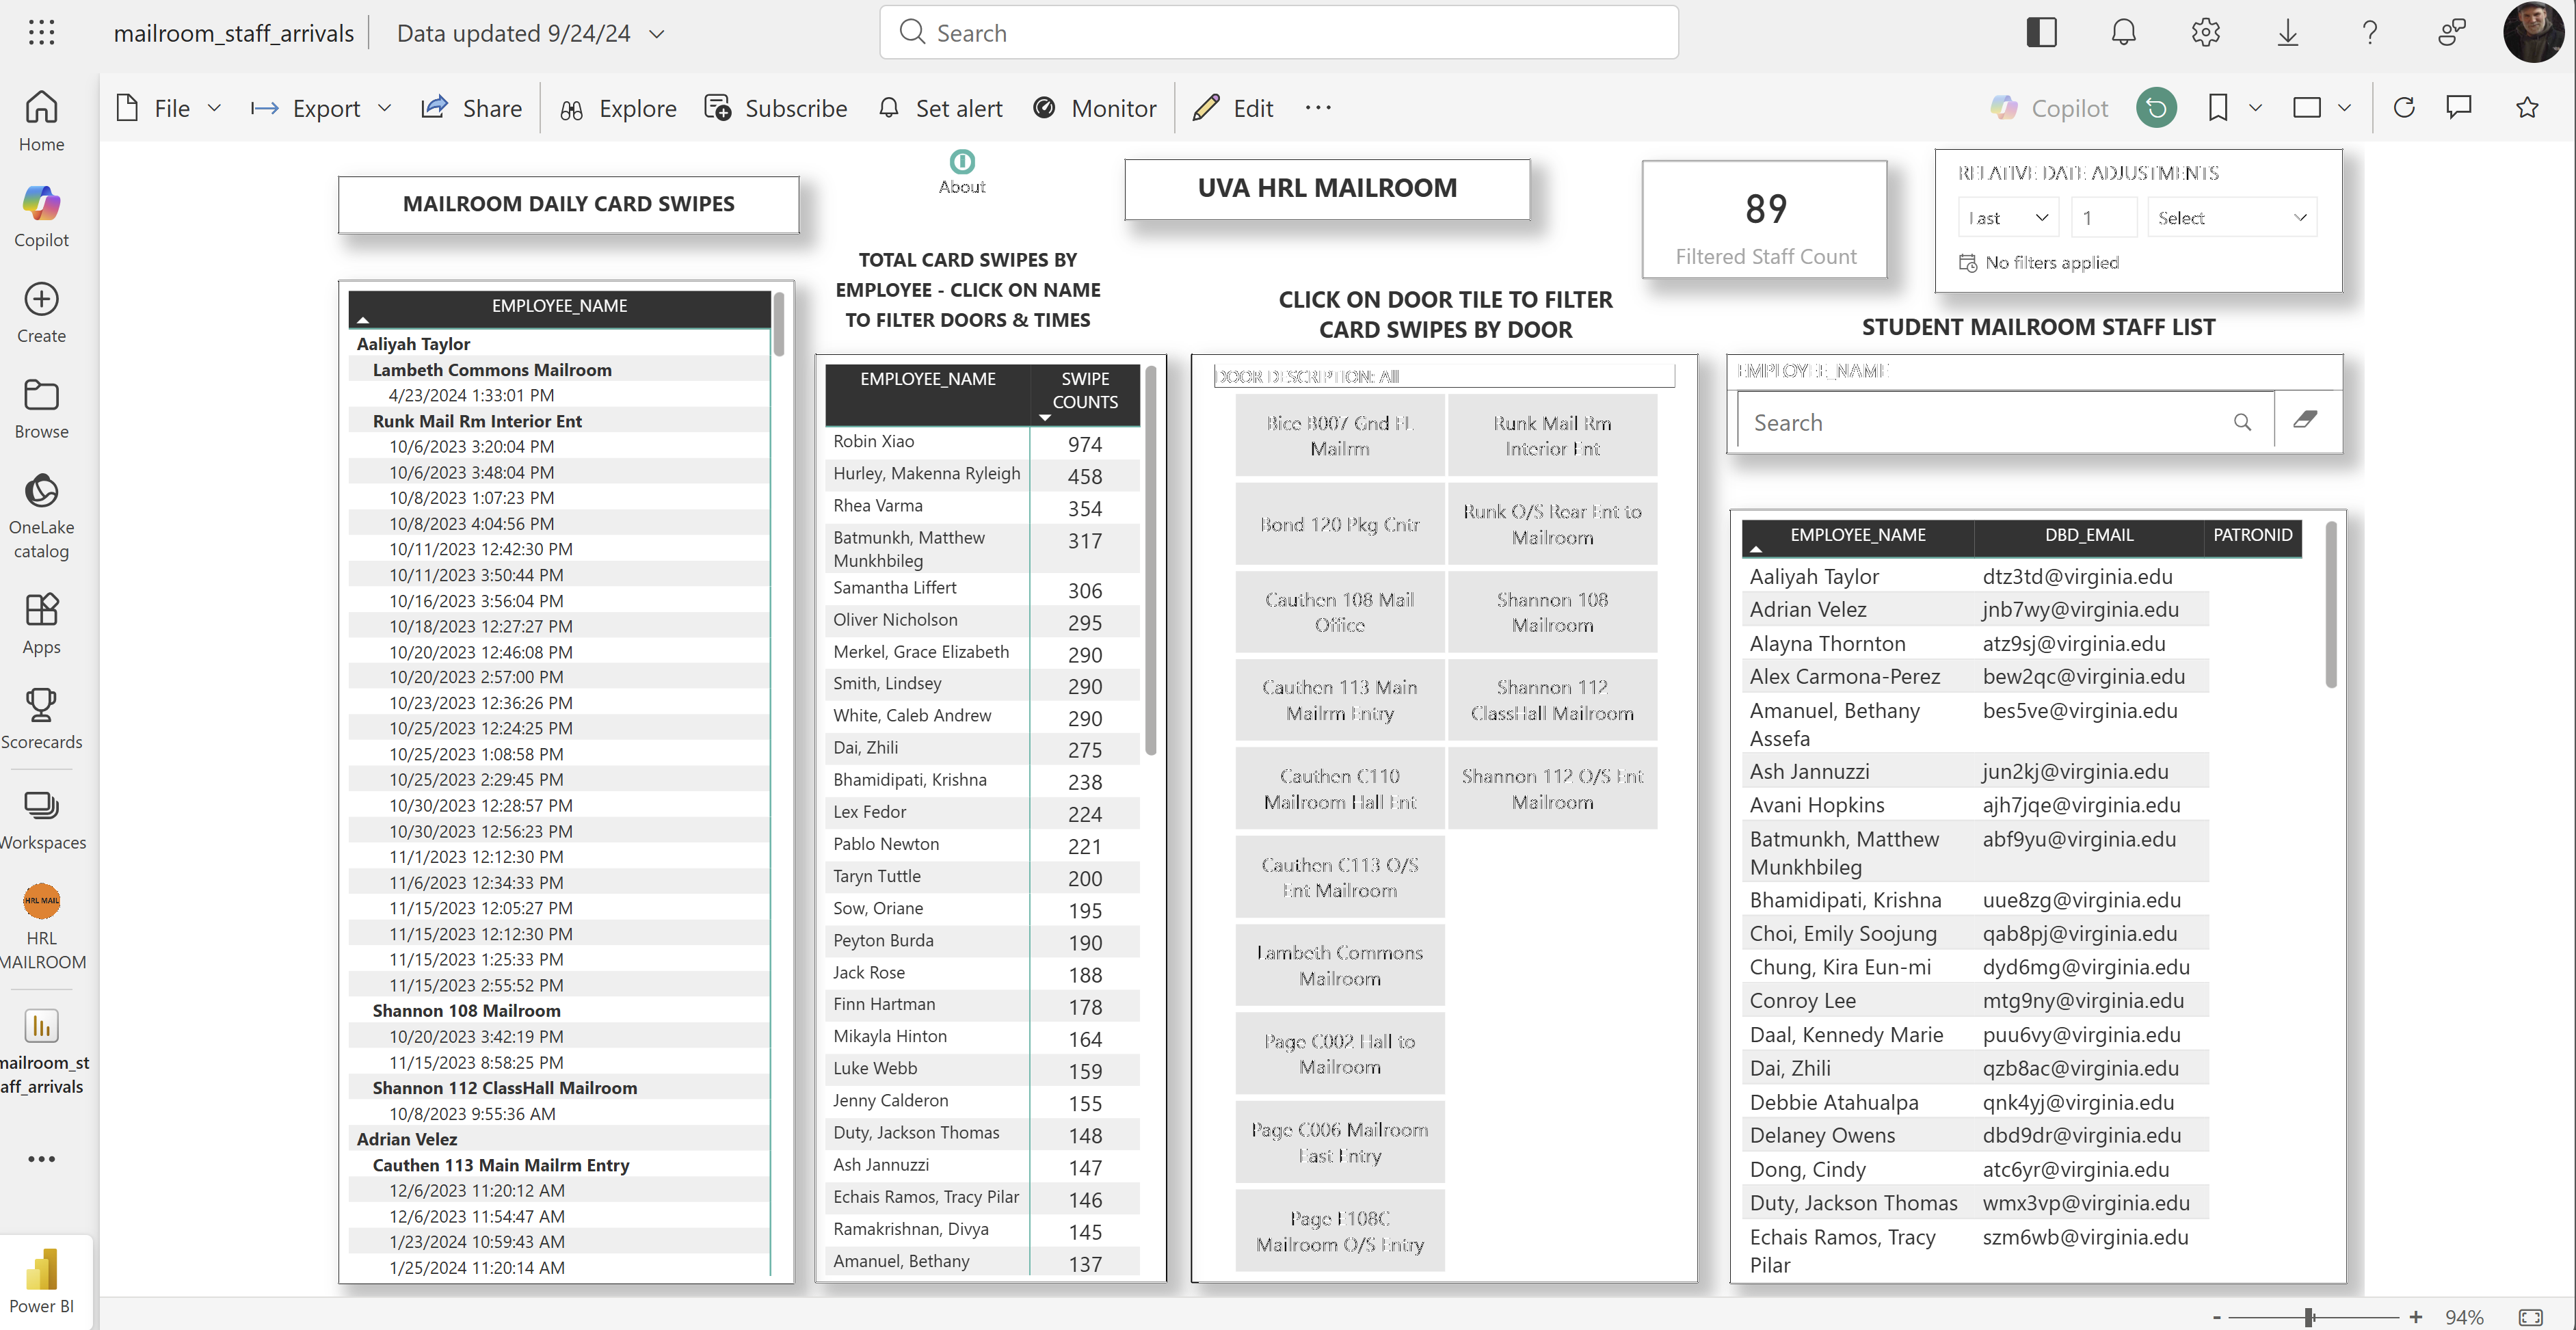Show more sidebar options ellipsis

click(x=41, y=1159)
